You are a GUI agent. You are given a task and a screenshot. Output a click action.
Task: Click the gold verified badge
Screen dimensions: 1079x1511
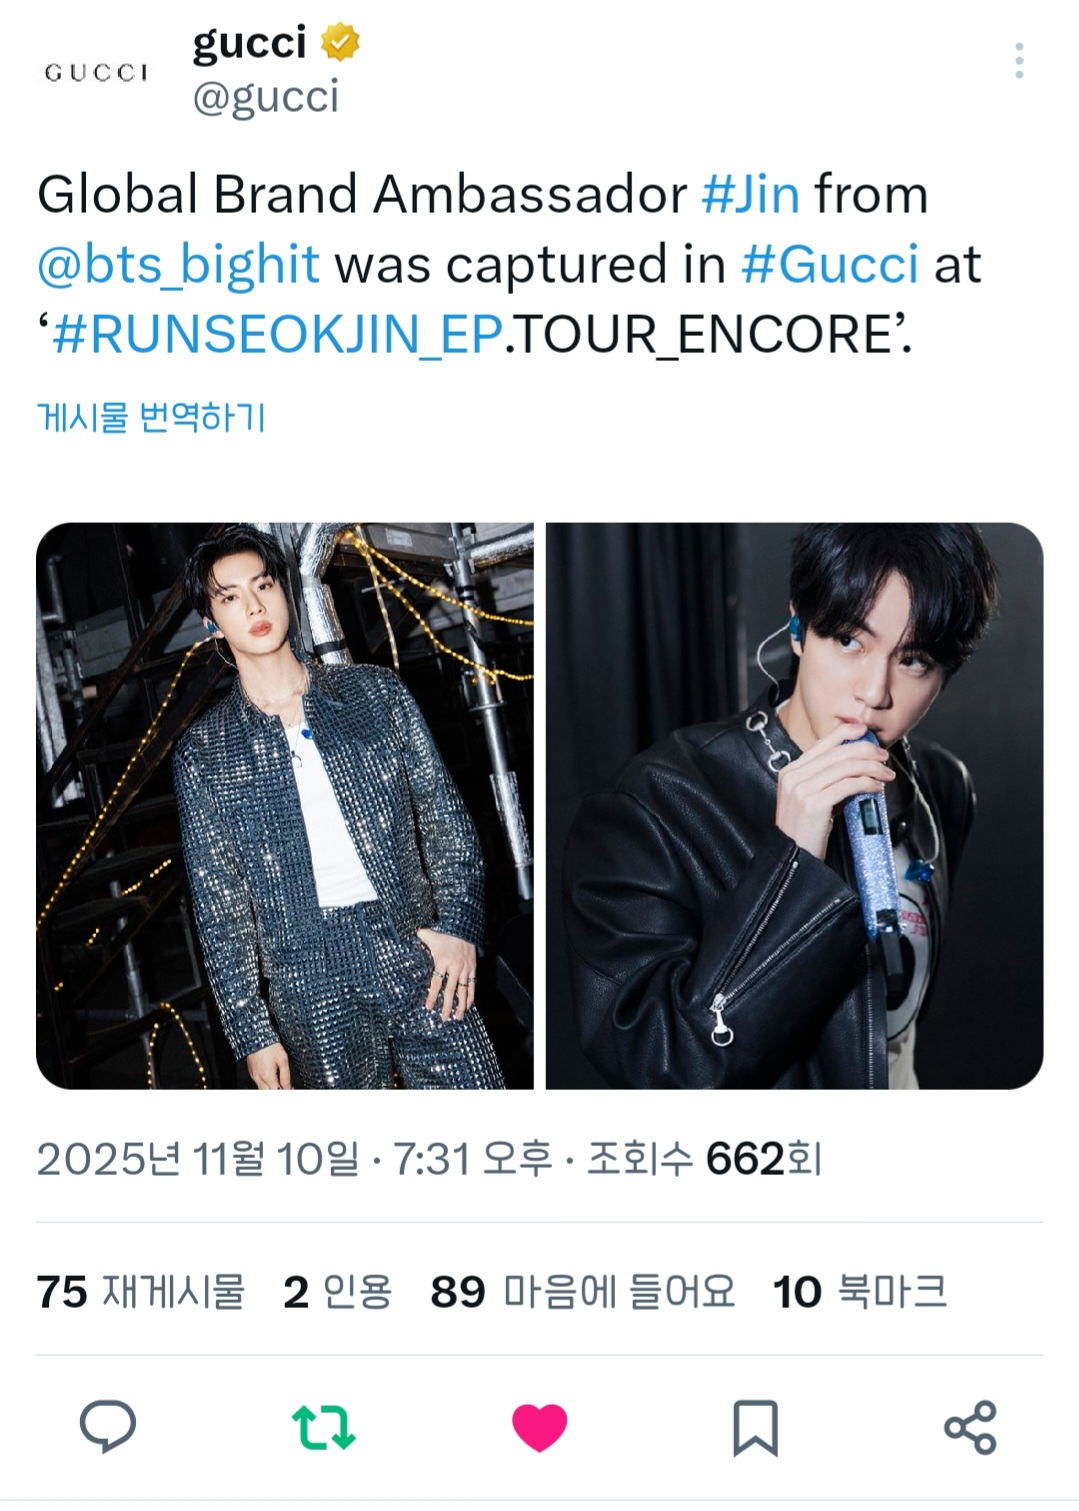point(340,43)
